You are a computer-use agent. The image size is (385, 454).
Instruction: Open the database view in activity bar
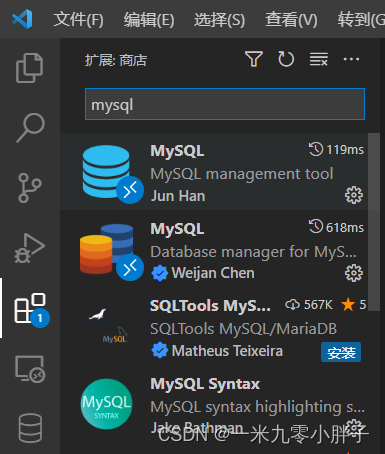(30, 428)
